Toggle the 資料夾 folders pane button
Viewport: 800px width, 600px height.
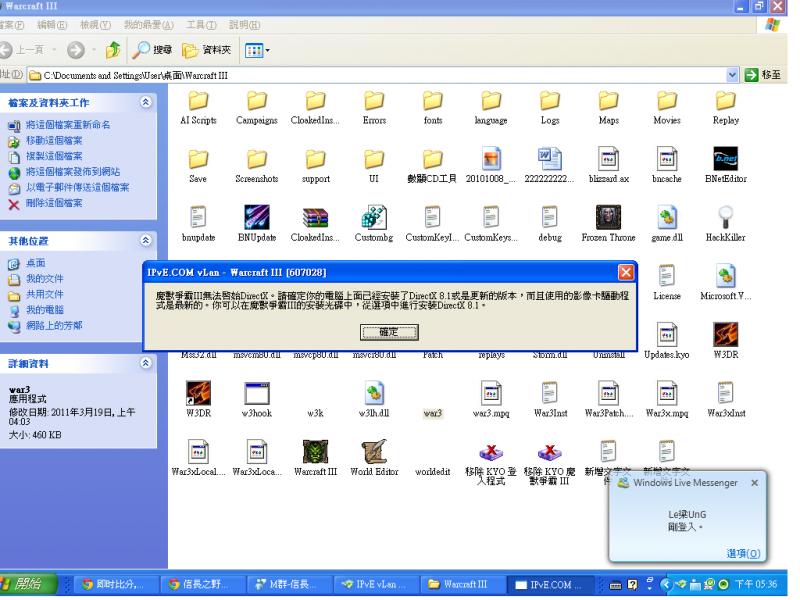click(206, 48)
